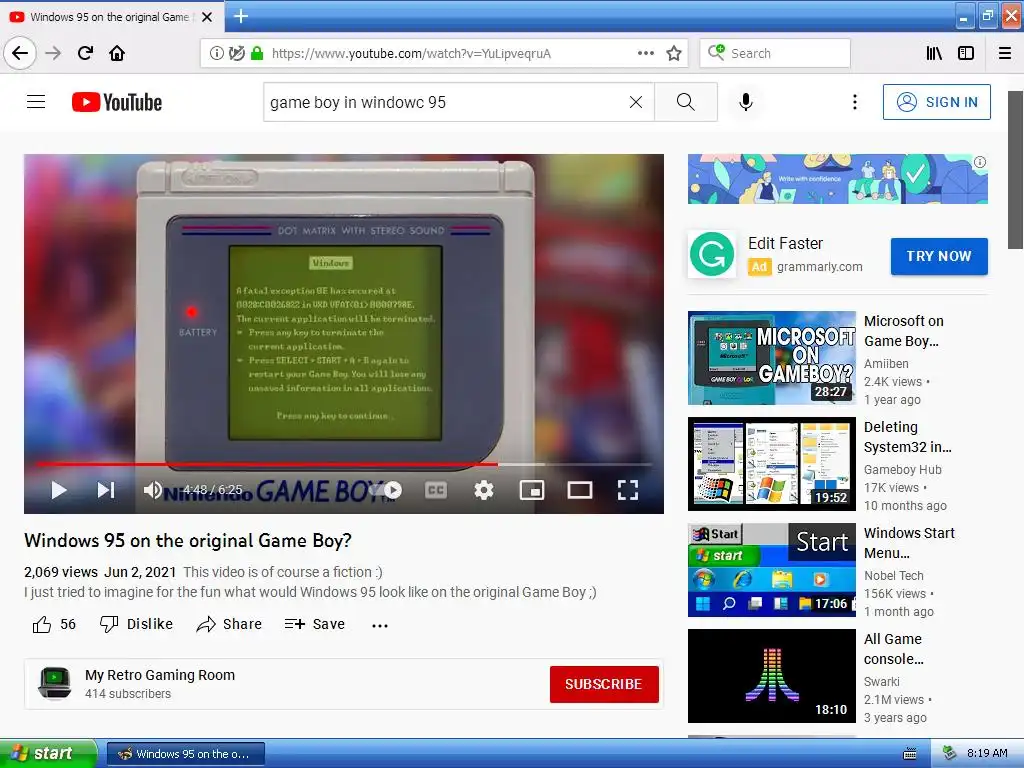Screen dimensions: 1024x768
Task: Open page actions three-dot menu in address bar
Action: (645, 53)
